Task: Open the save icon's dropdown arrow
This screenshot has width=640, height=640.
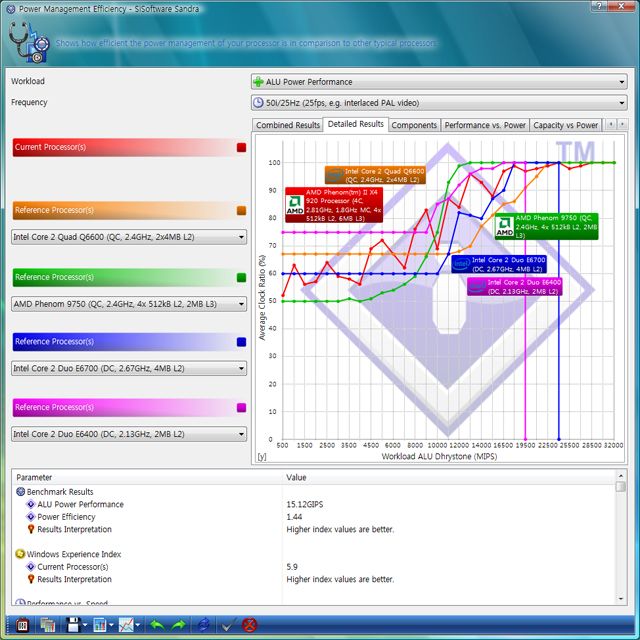Action: 85,625
